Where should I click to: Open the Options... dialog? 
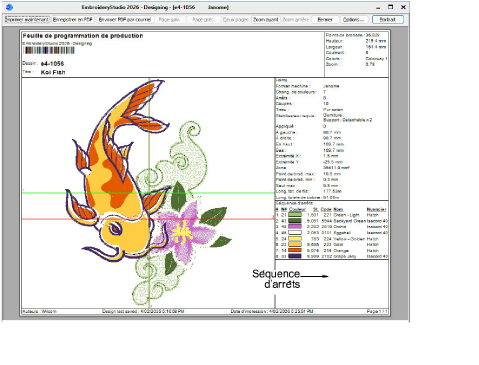coord(354,20)
